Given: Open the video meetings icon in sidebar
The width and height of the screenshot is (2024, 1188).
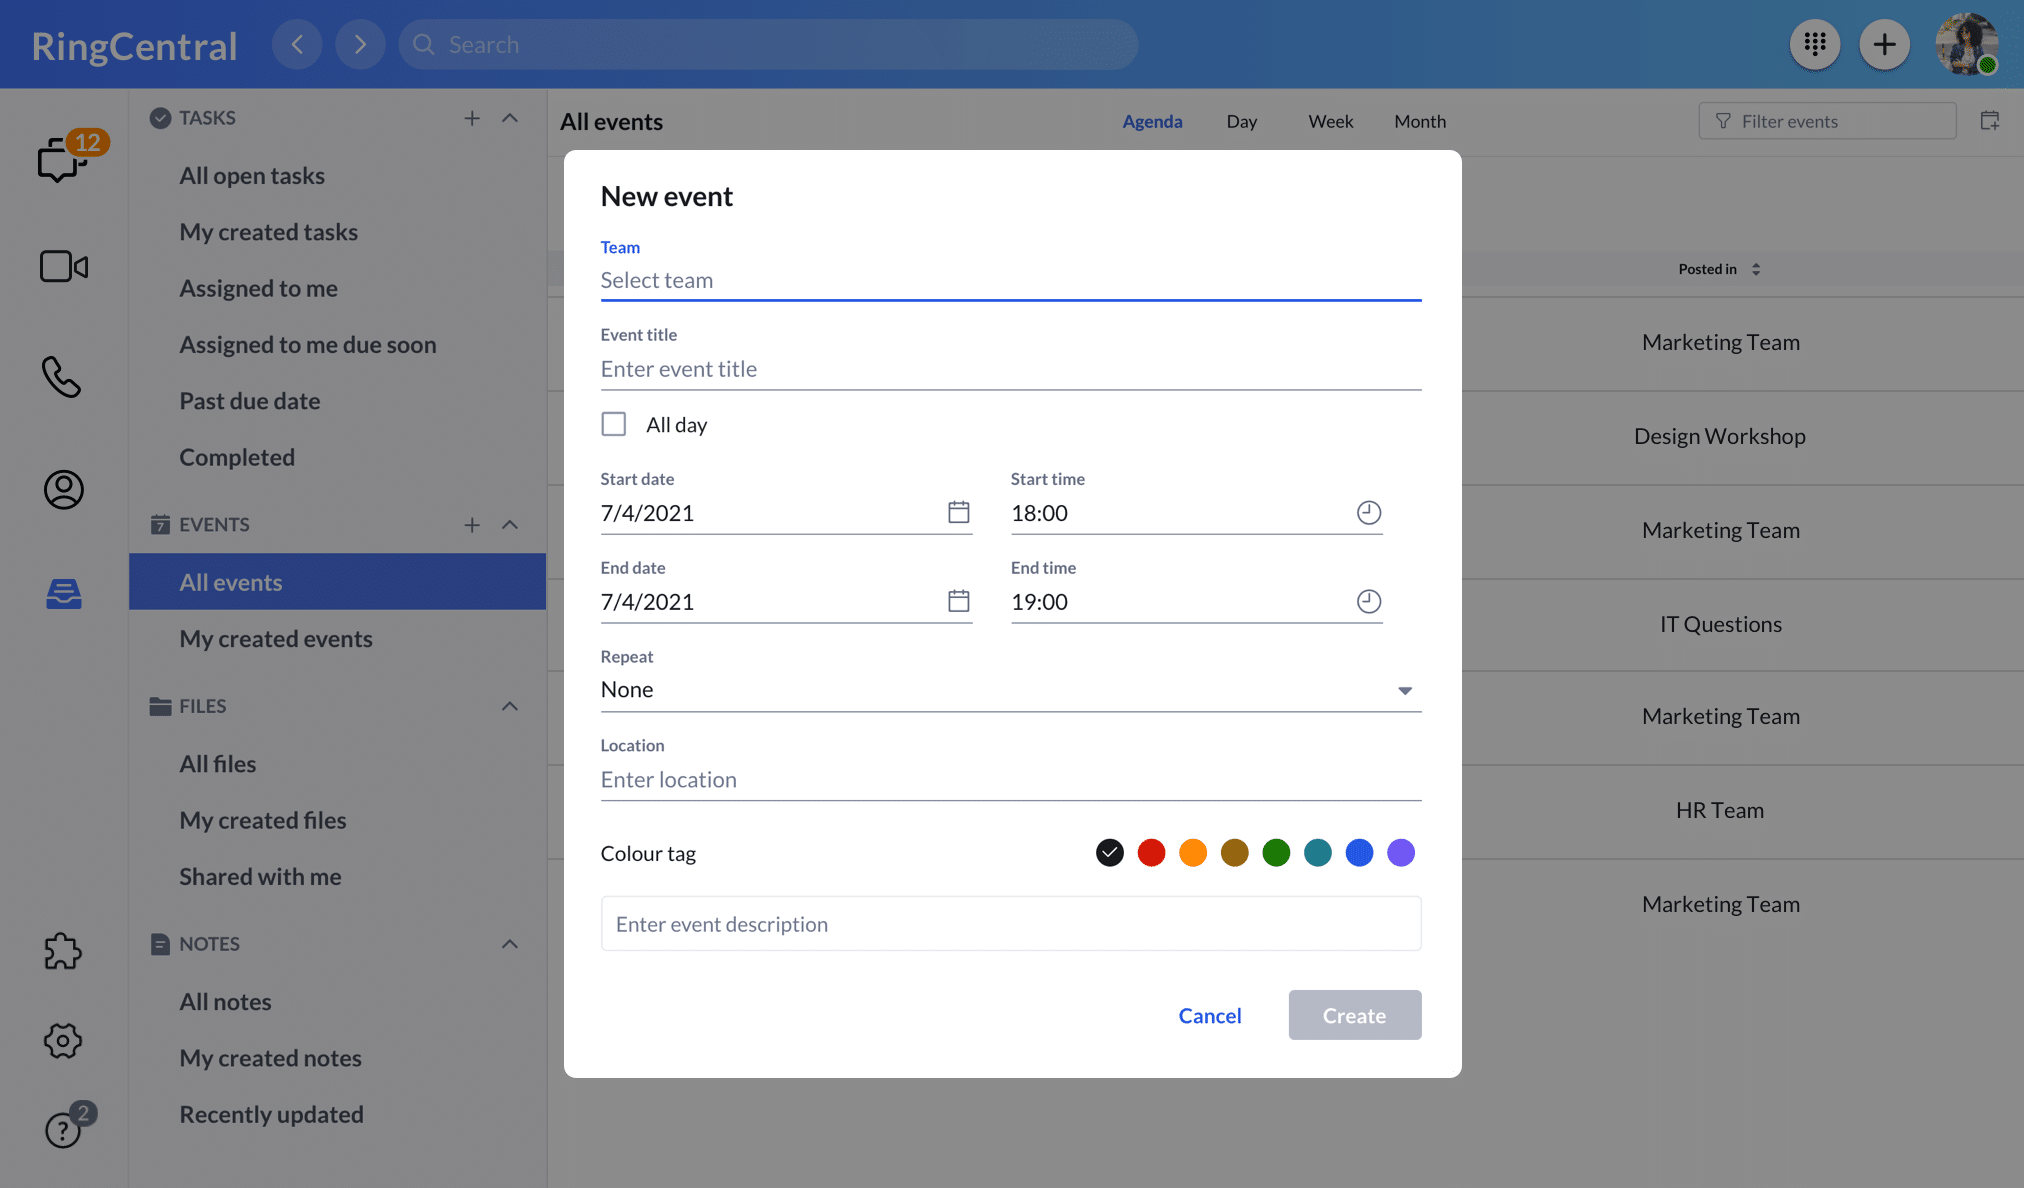Looking at the screenshot, I should point(63,267).
